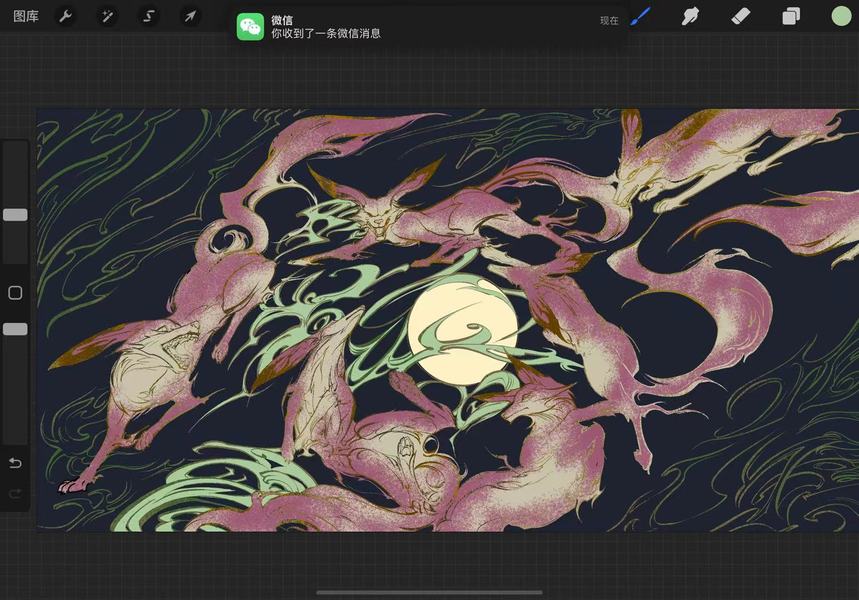
Task: Open the WeChat notification banner
Action: 428,26
